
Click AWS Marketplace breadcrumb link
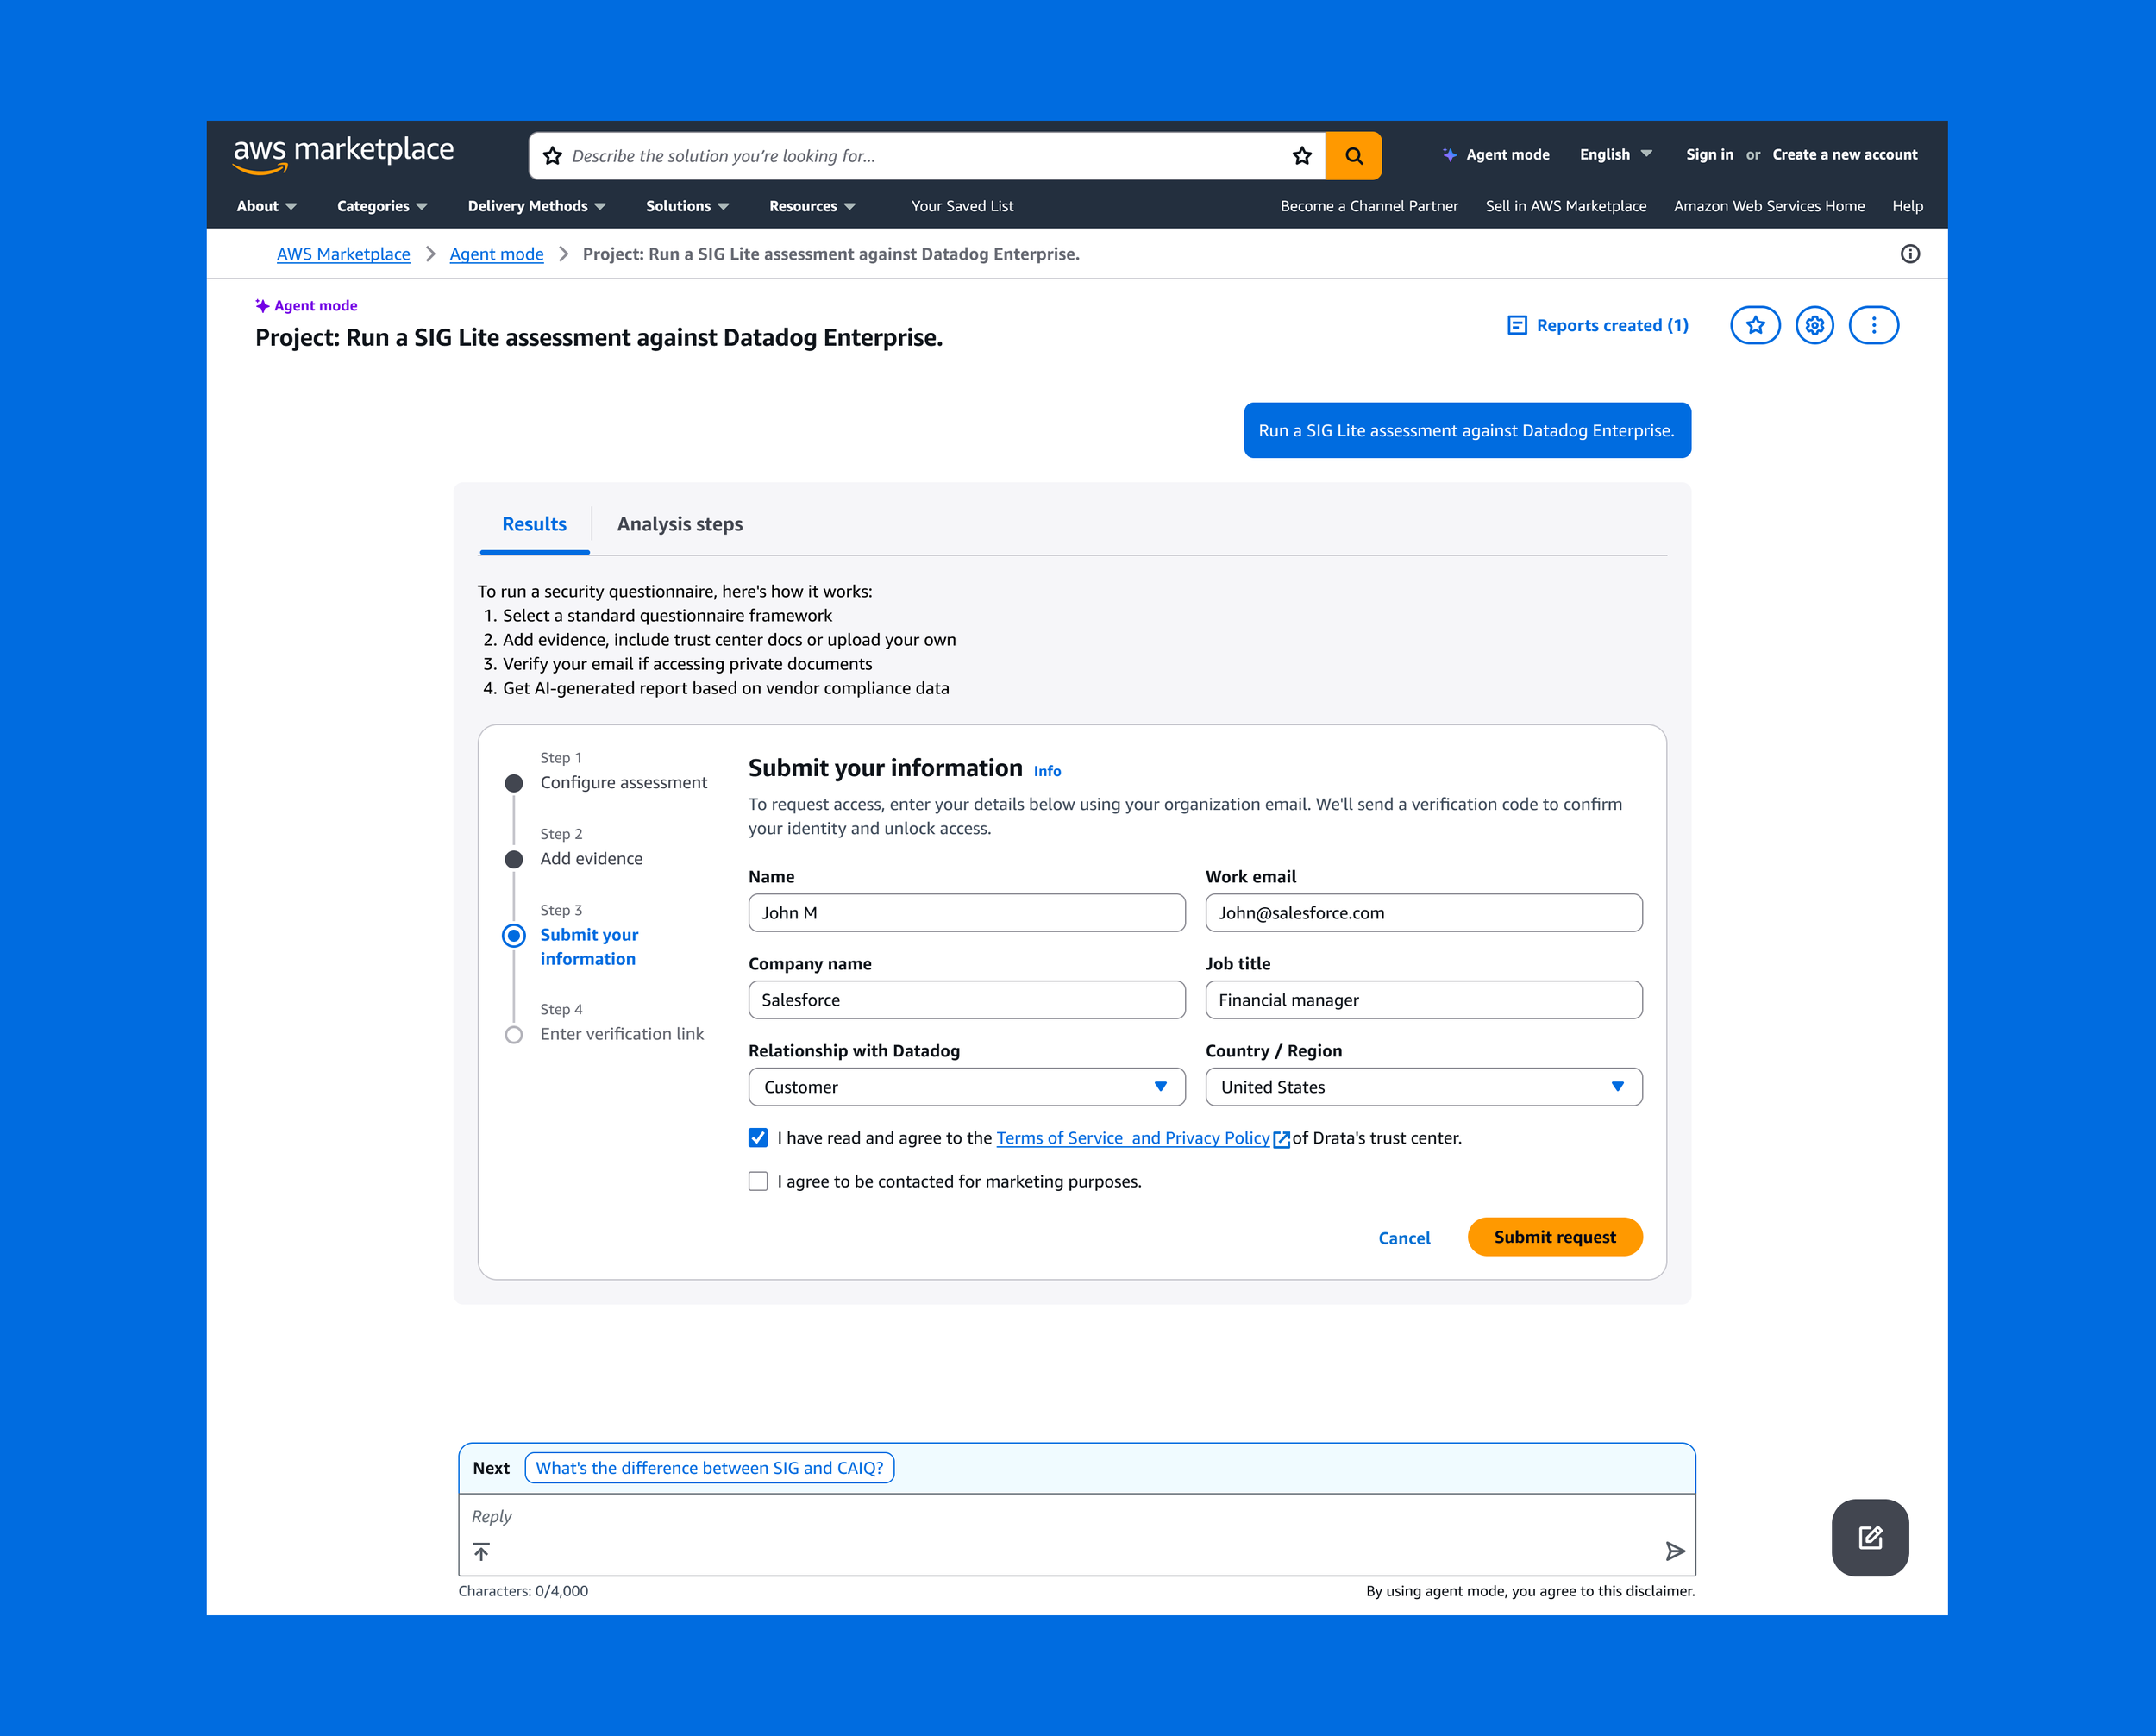coord(343,254)
